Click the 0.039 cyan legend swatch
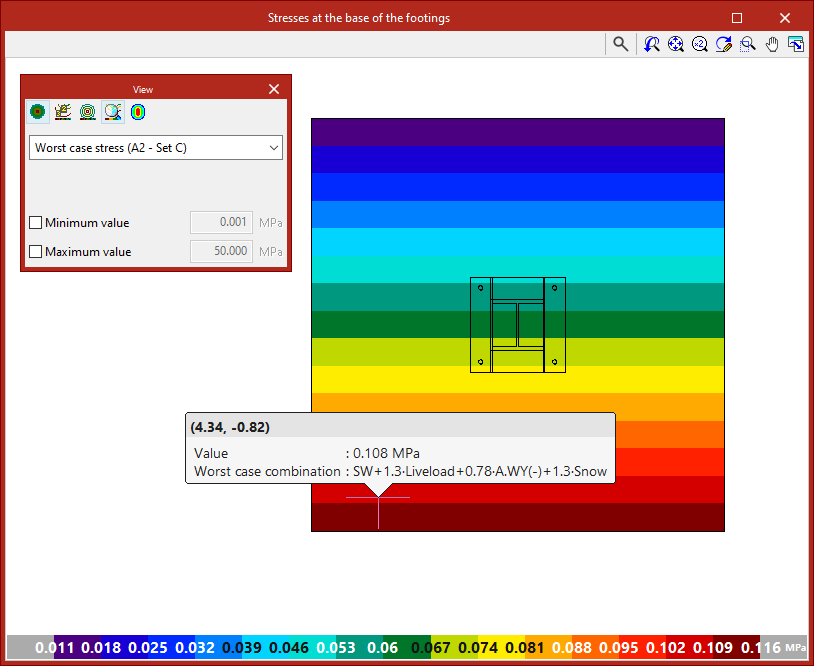 pos(266,647)
